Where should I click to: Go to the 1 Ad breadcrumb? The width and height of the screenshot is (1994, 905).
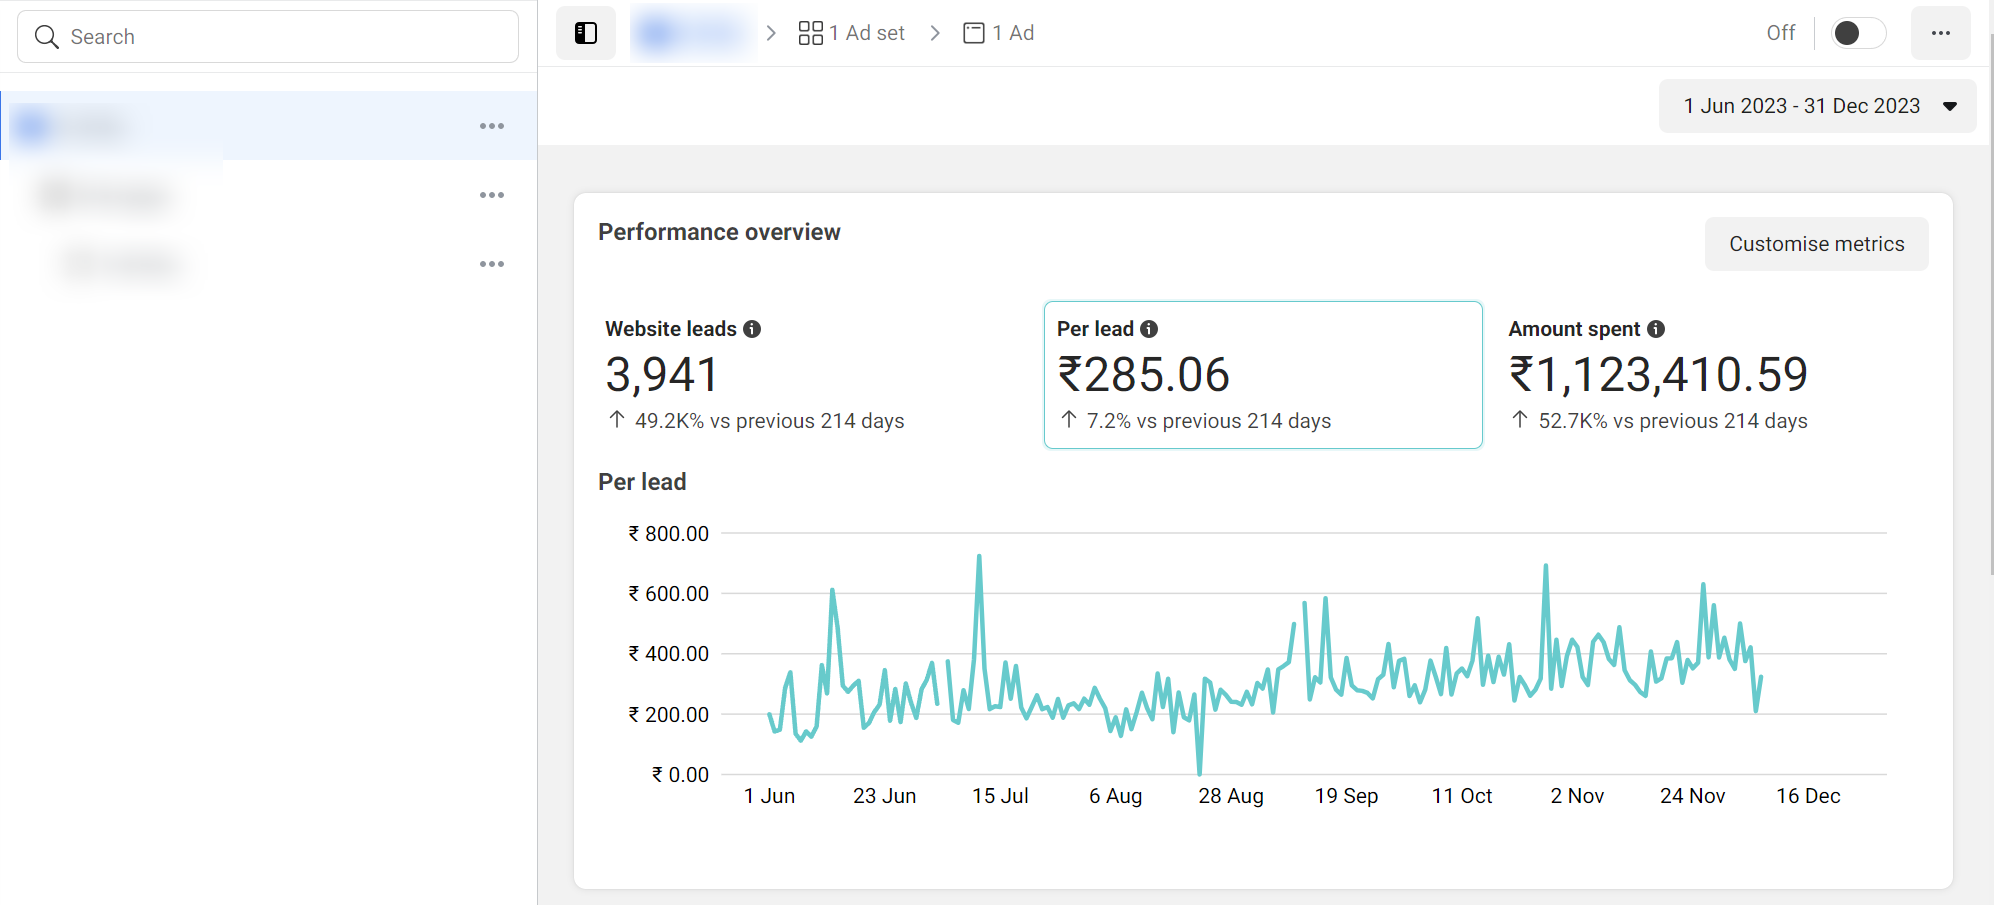pyautogui.click(x=999, y=33)
